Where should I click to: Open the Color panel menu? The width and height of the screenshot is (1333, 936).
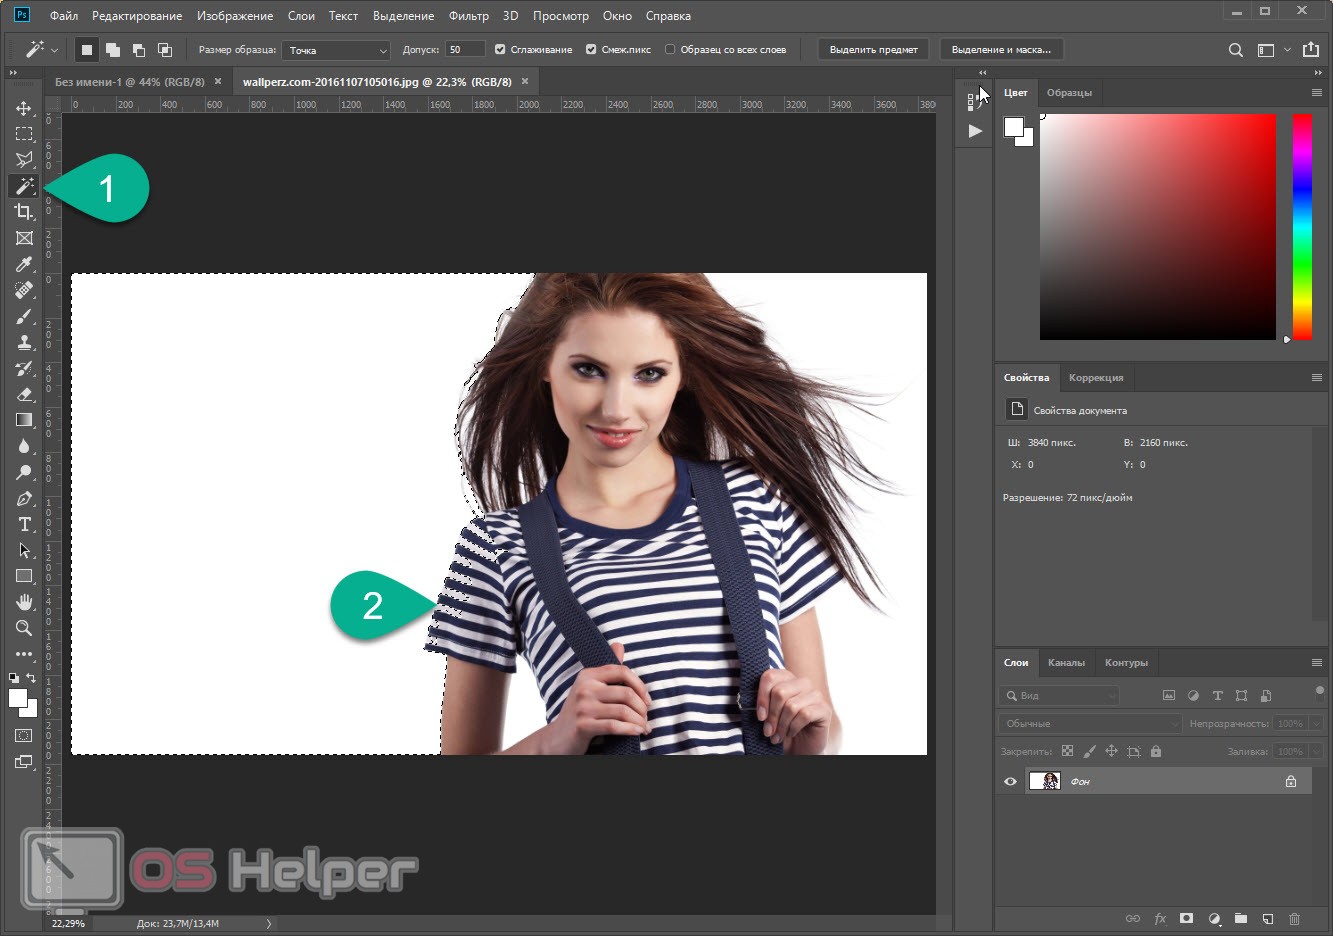[x=1317, y=93]
